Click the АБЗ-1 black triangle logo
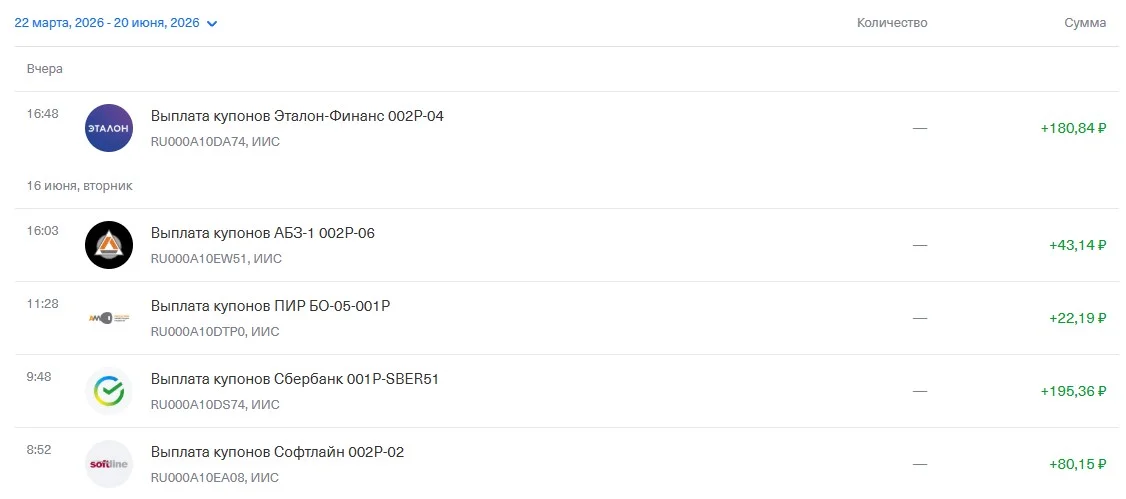This screenshot has height=499, width=1126. pyautogui.click(x=109, y=245)
